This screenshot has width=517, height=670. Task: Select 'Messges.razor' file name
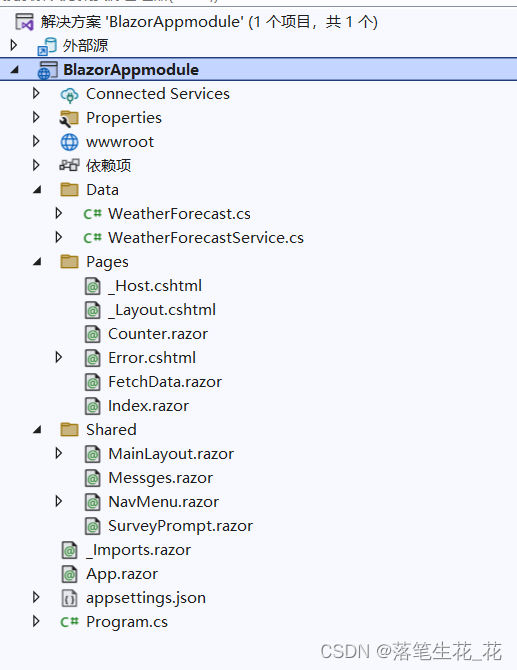160,478
